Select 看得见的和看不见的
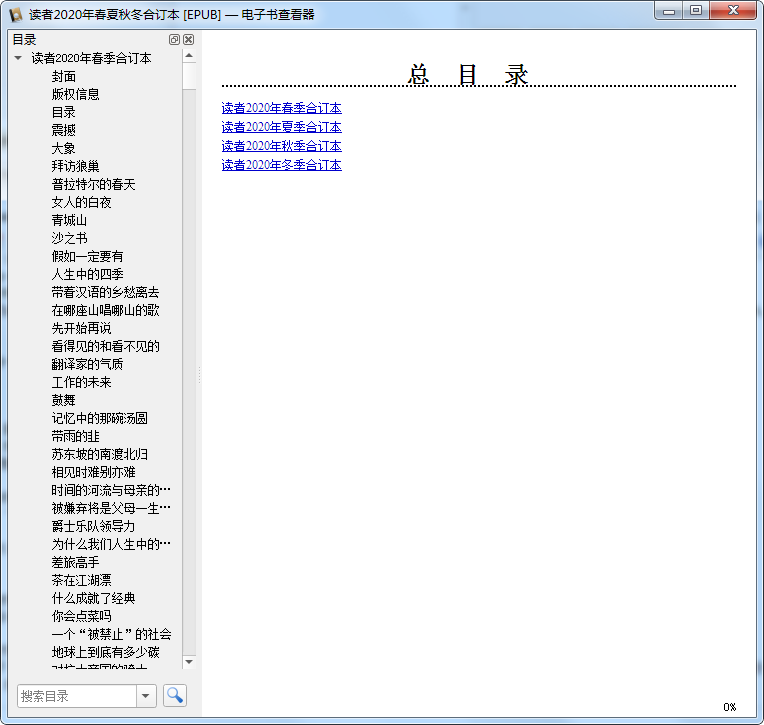Screen dimensions: 764x725 (x=106, y=346)
